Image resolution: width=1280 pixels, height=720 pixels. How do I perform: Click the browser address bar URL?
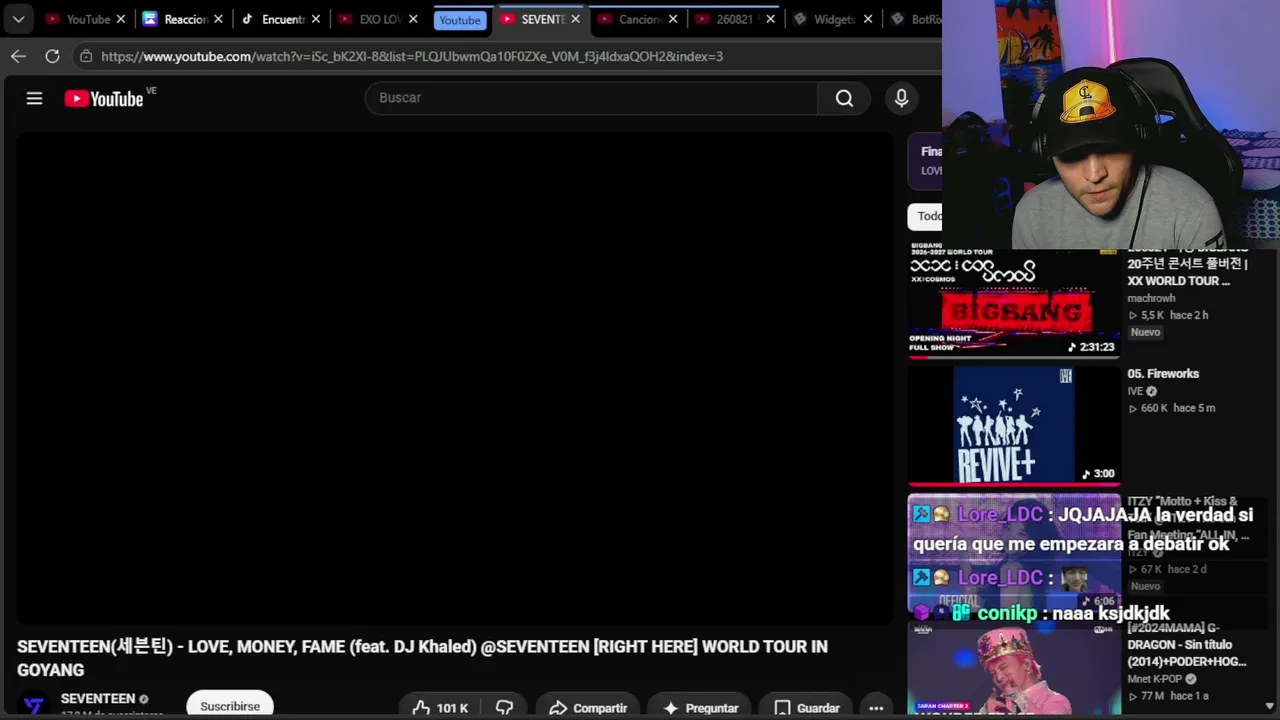coord(412,56)
